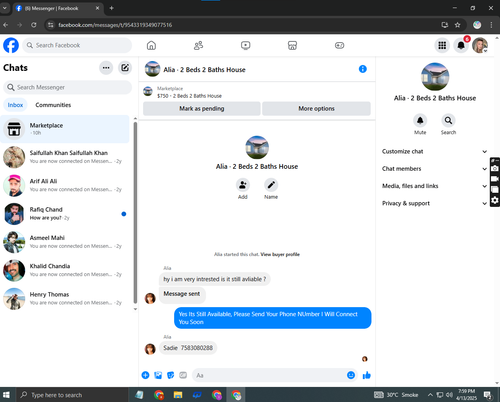Screen dimensions: 500x402
Task: Open chat with Khalid Chandia
Action: [x=65, y=270]
